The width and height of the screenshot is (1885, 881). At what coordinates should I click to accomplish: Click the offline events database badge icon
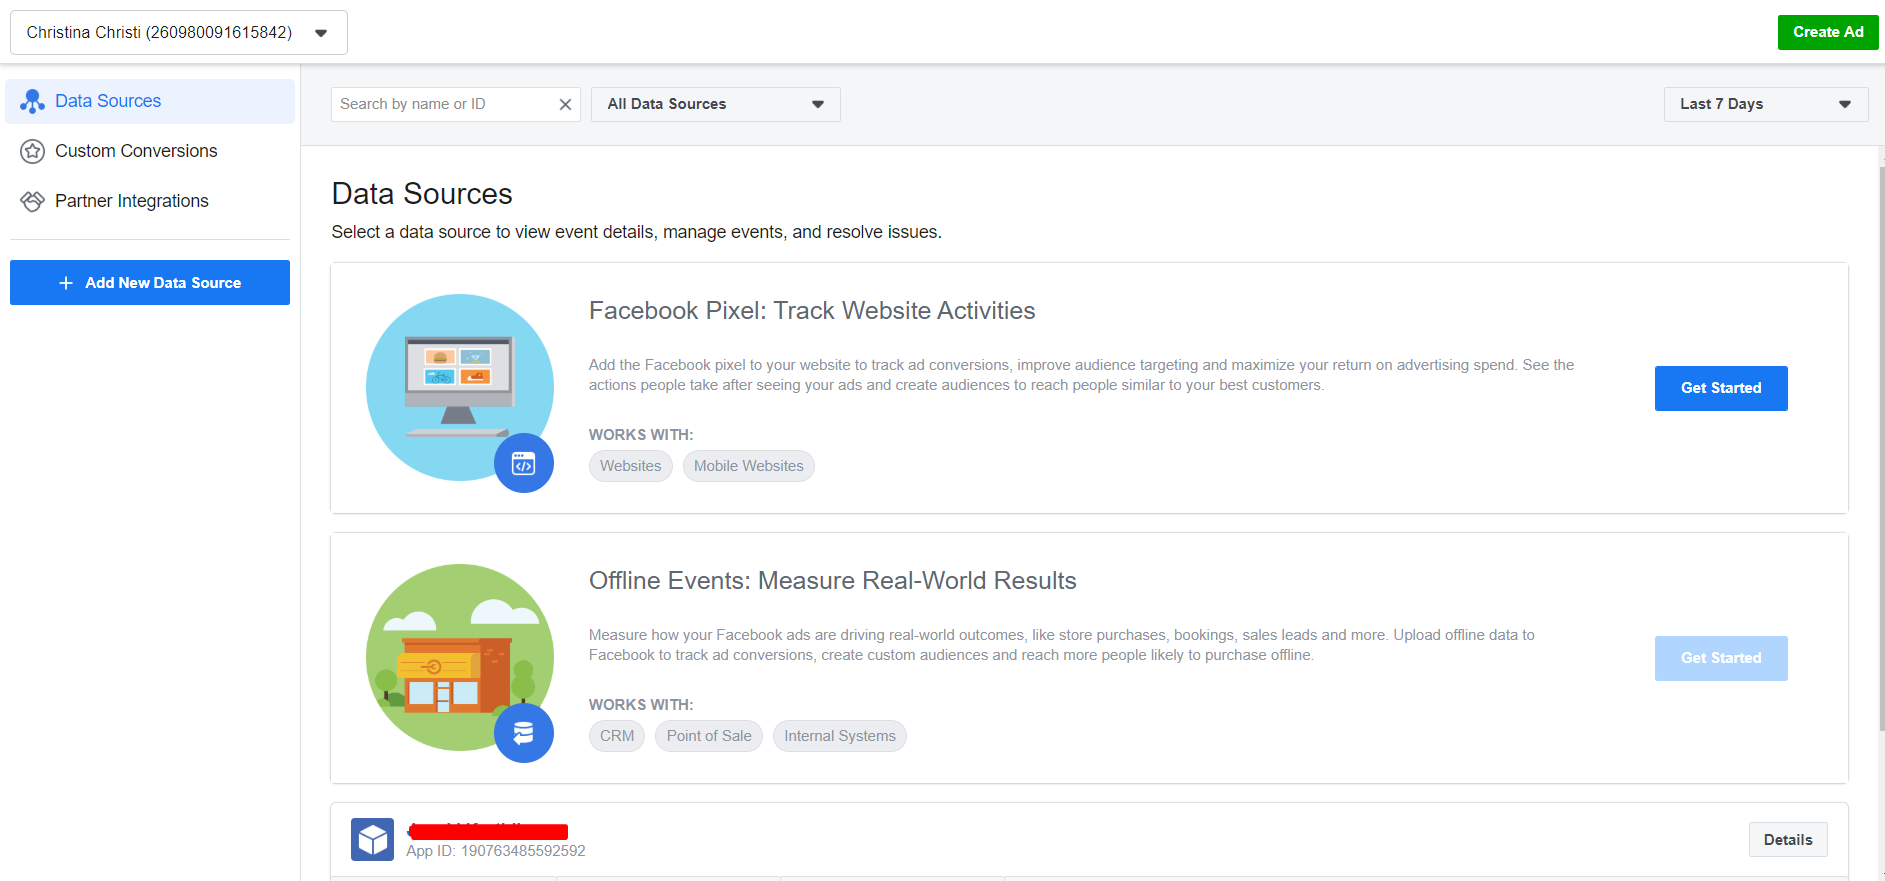pyautogui.click(x=524, y=733)
